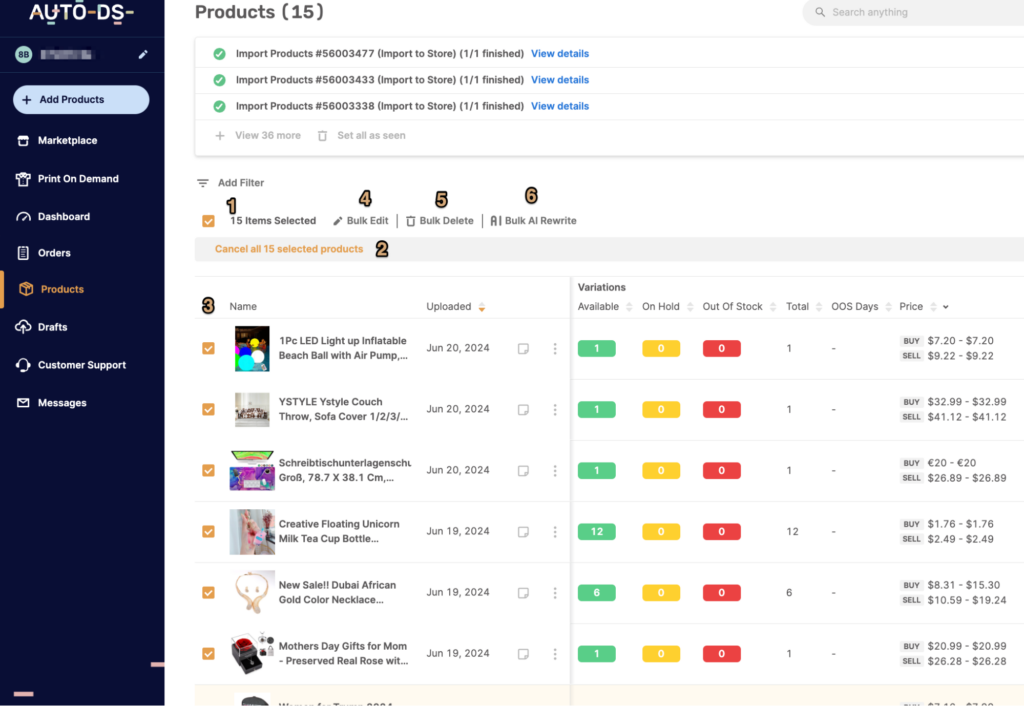
Task: Click Bulk AI Rewrite
Action: 534,221
